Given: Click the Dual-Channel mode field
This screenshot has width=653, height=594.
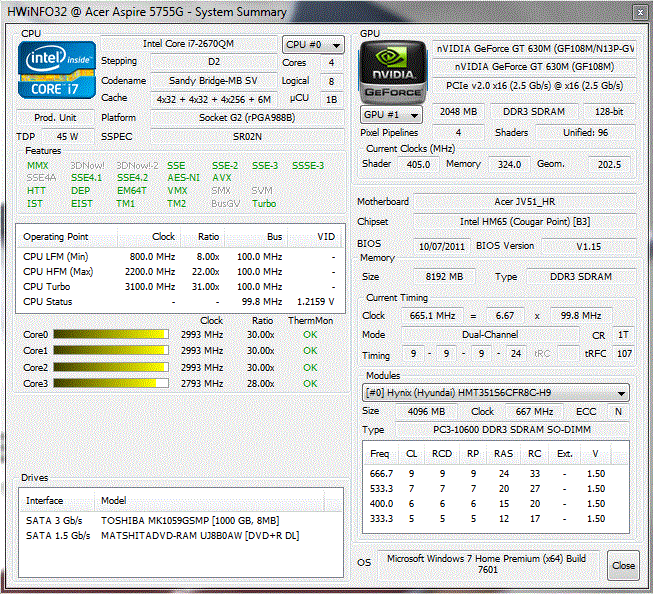Looking at the screenshot, I should pos(490,334).
